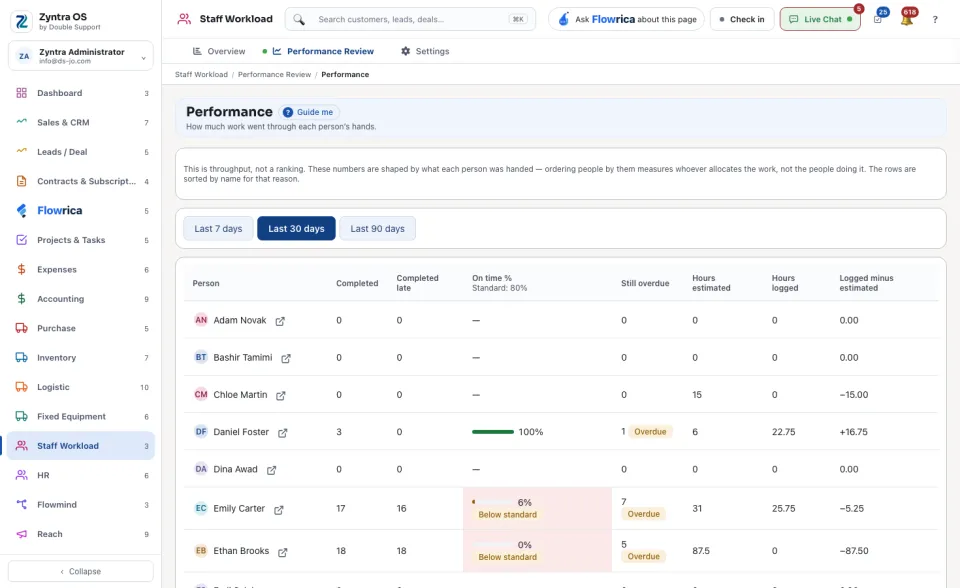The width and height of the screenshot is (960, 588).
Task: Select the Last 30 days range
Action: [x=296, y=228]
